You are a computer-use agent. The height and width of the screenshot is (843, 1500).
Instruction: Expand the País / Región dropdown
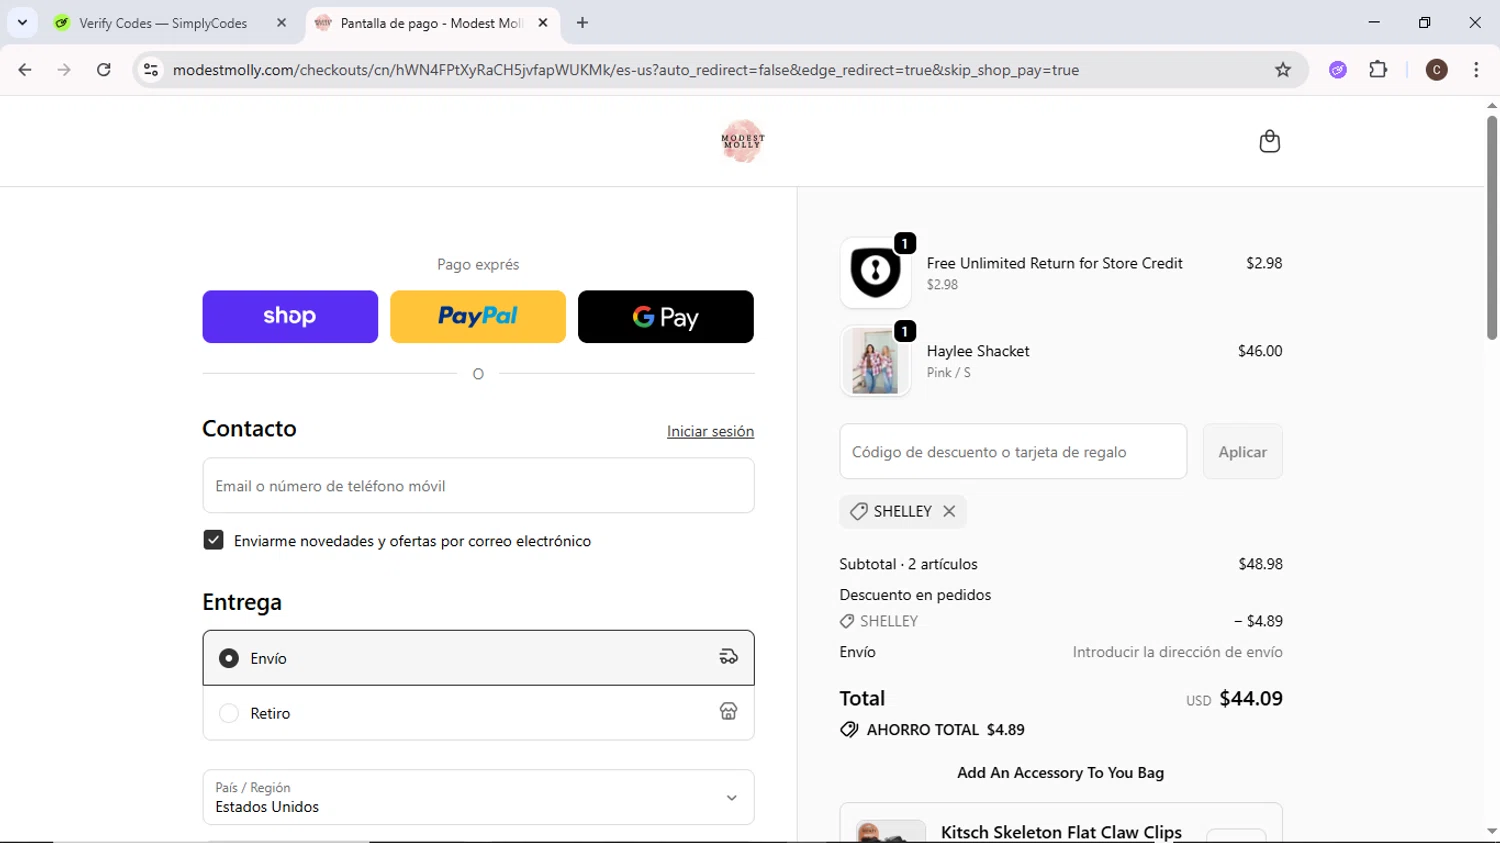point(478,797)
